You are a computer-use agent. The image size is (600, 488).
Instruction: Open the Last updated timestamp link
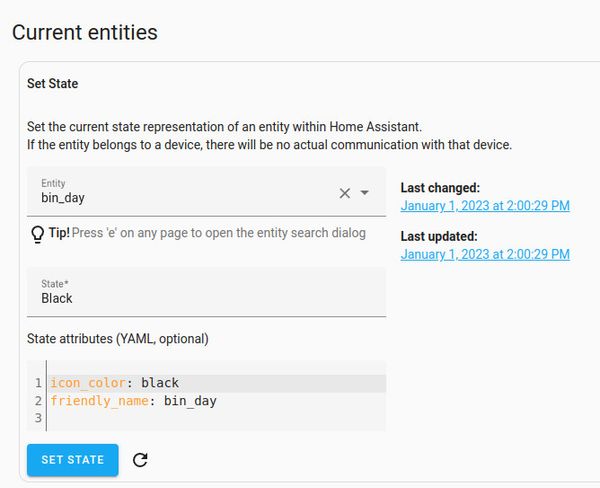click(485, 254)
